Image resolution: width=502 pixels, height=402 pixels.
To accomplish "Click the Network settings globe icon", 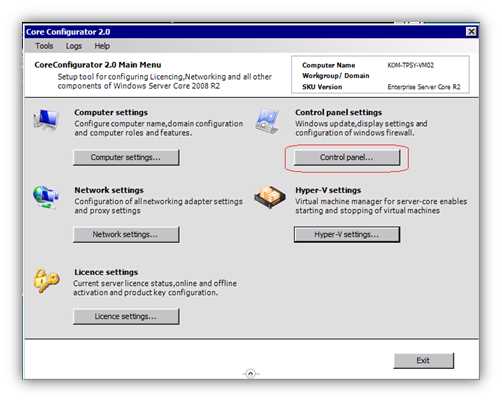I will (46, 197).
